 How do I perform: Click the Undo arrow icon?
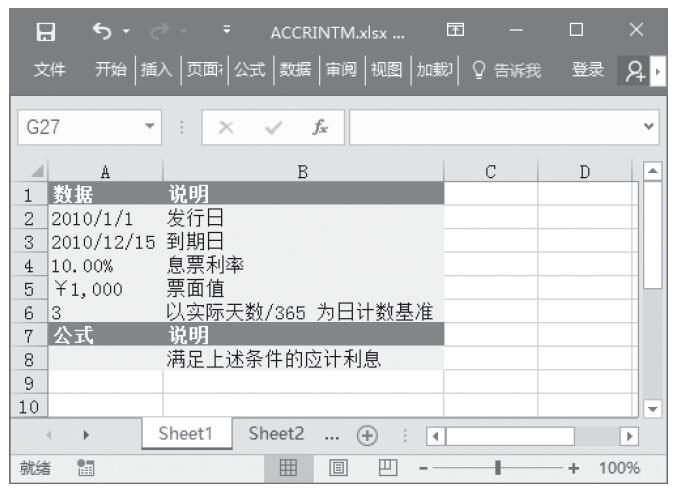click(x=101, y=32)
